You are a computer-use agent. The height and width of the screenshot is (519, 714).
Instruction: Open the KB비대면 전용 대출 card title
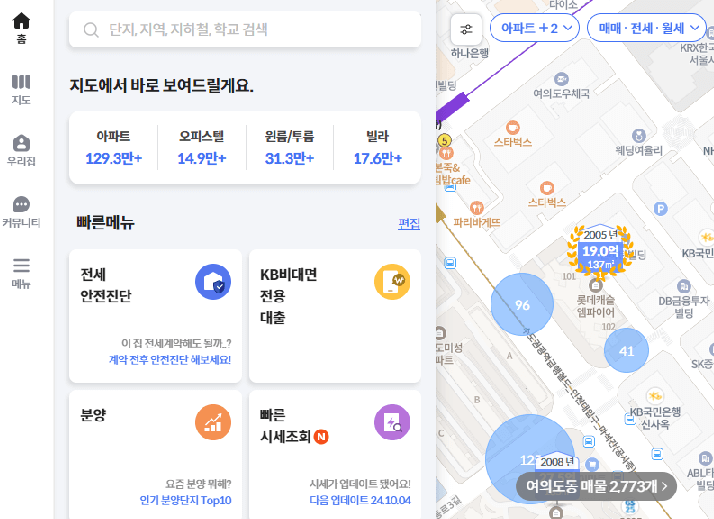(288, 295)
